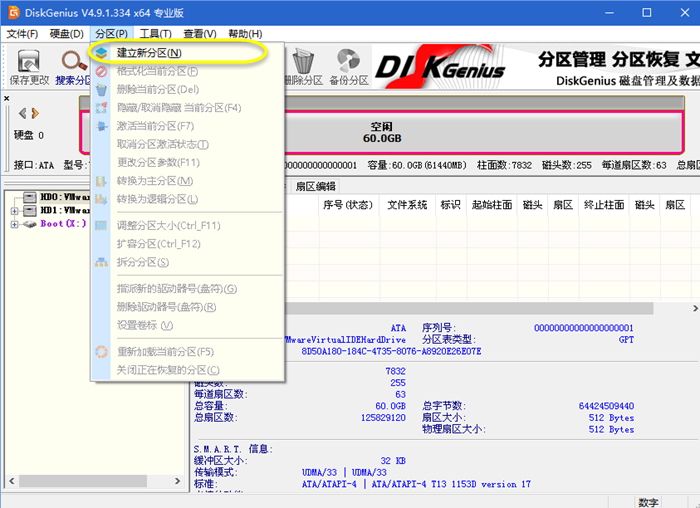Click the 格式化当前分区(F) menu entry

coord(187,71)
